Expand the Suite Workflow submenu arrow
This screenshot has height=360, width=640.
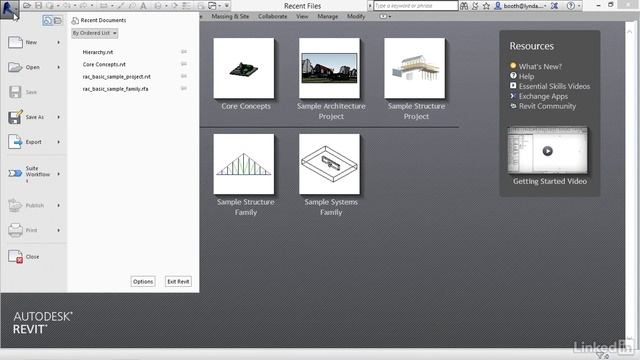pos(59,174)
